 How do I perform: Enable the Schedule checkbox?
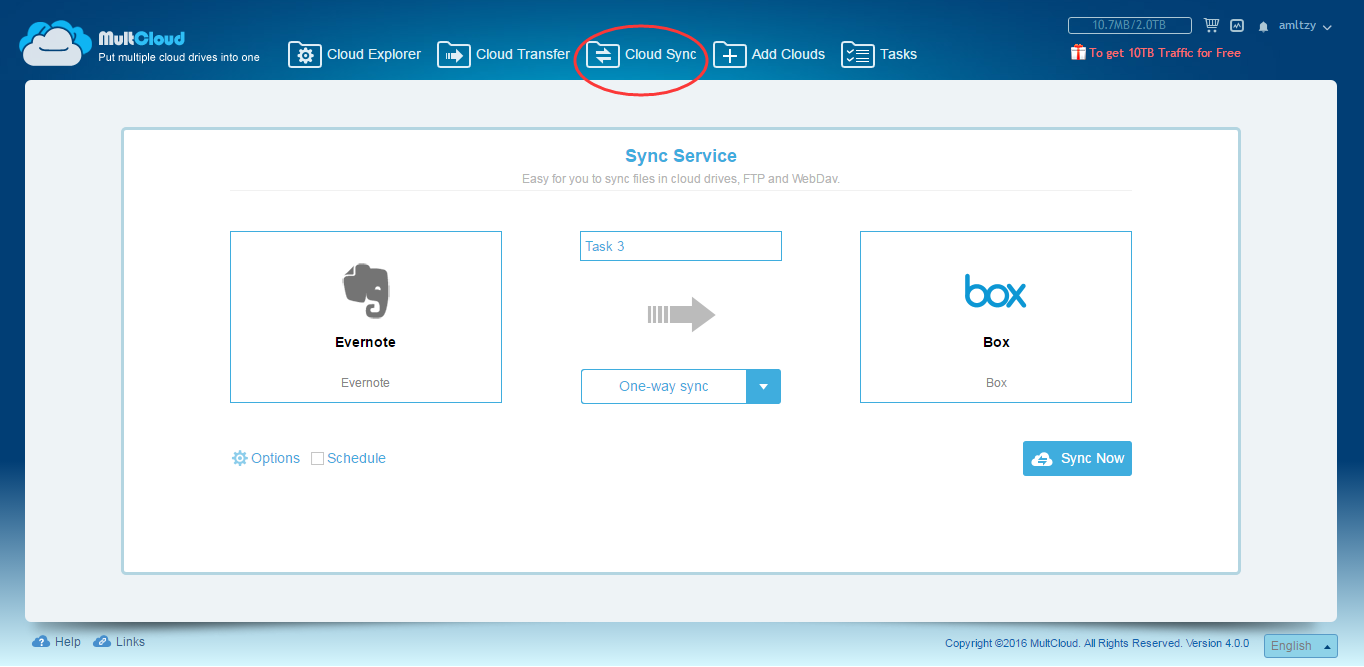click(317, 459)
